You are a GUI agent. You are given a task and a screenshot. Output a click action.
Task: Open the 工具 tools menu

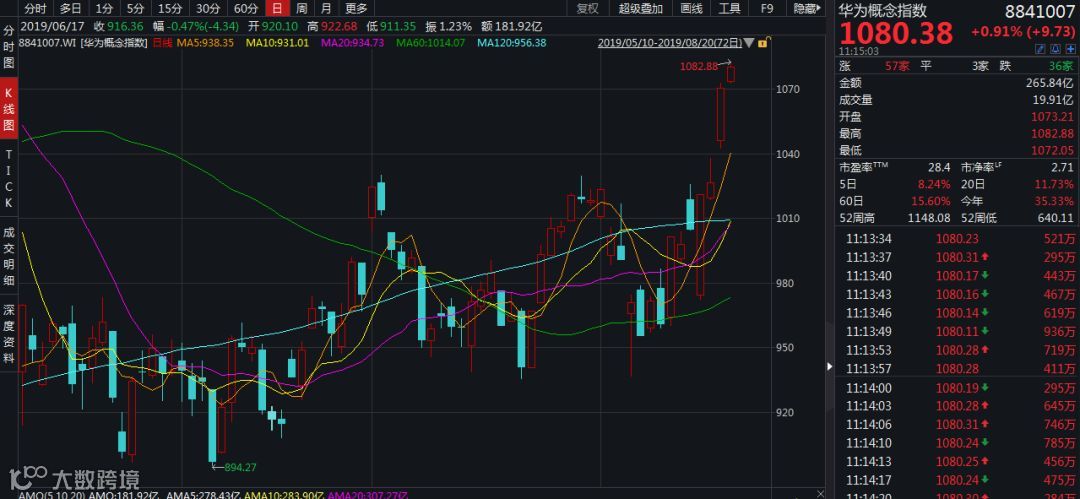point(729,9)
